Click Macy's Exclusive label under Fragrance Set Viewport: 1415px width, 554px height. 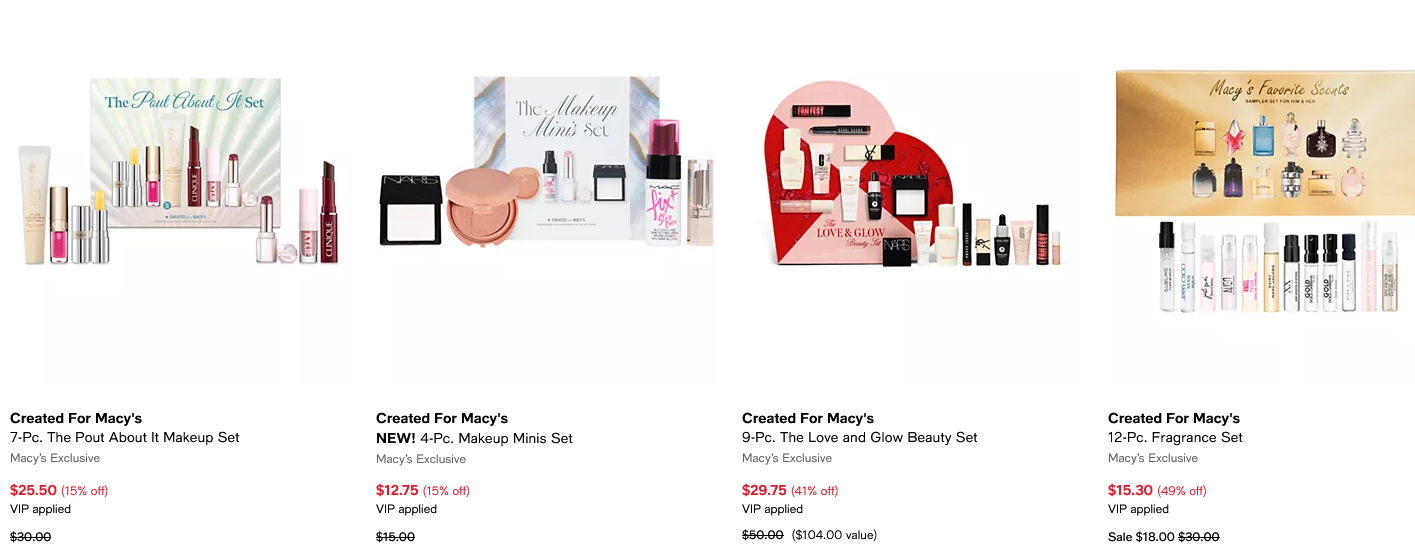tap(1152, 458)
